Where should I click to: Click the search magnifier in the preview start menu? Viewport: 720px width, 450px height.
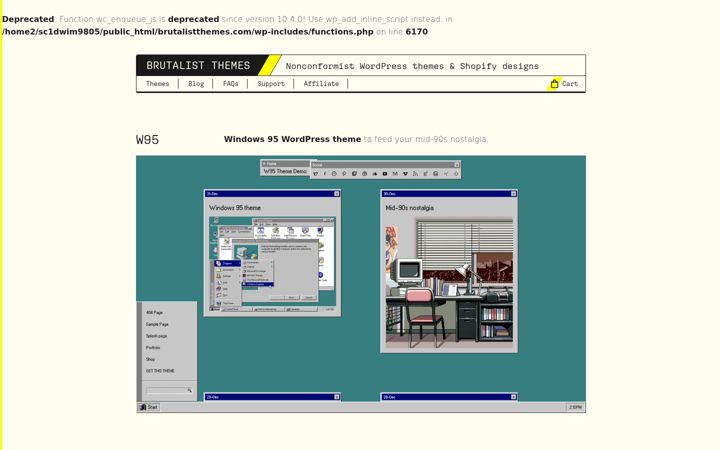coord(189,390)
